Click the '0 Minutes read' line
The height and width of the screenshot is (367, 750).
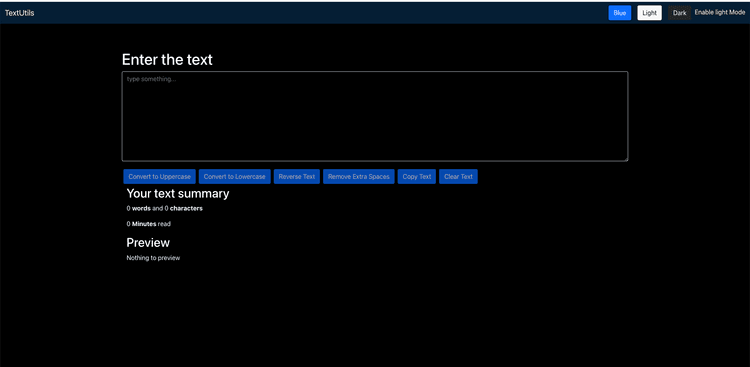click(x=148, y=224)
